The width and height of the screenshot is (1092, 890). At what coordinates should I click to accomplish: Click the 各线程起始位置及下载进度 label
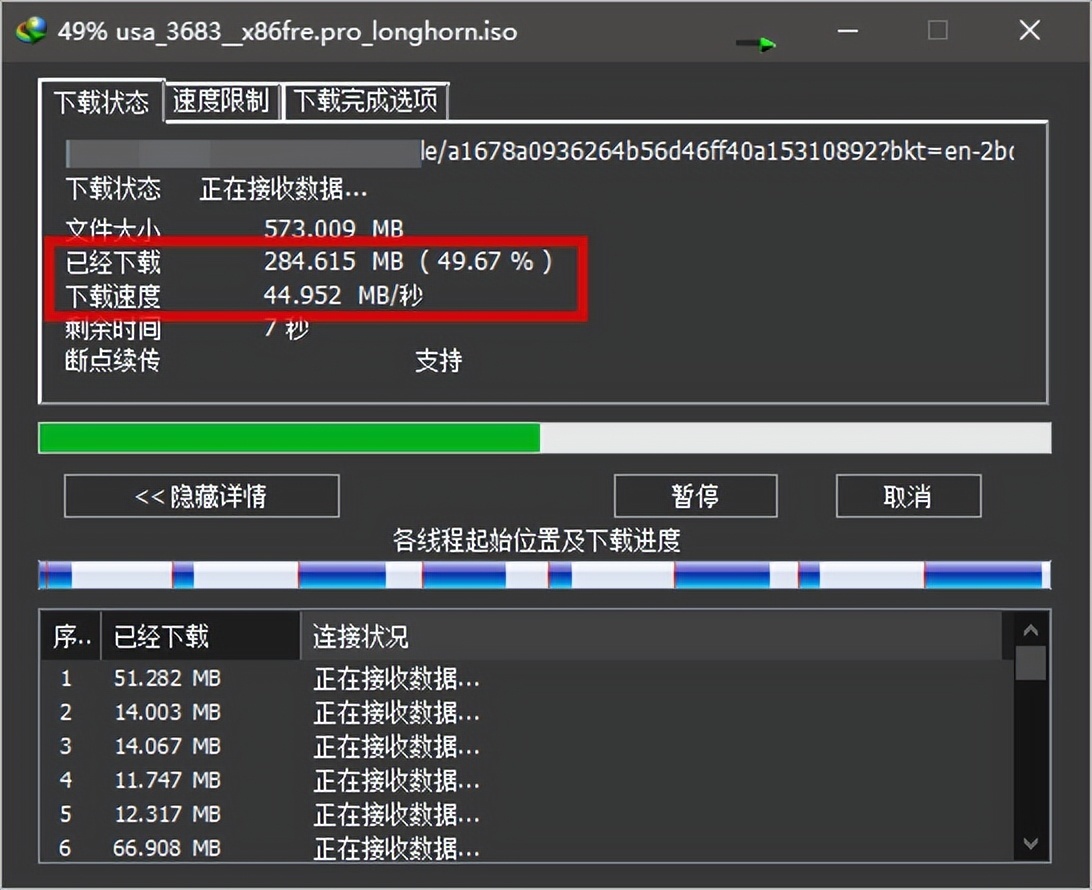[536, 540]
